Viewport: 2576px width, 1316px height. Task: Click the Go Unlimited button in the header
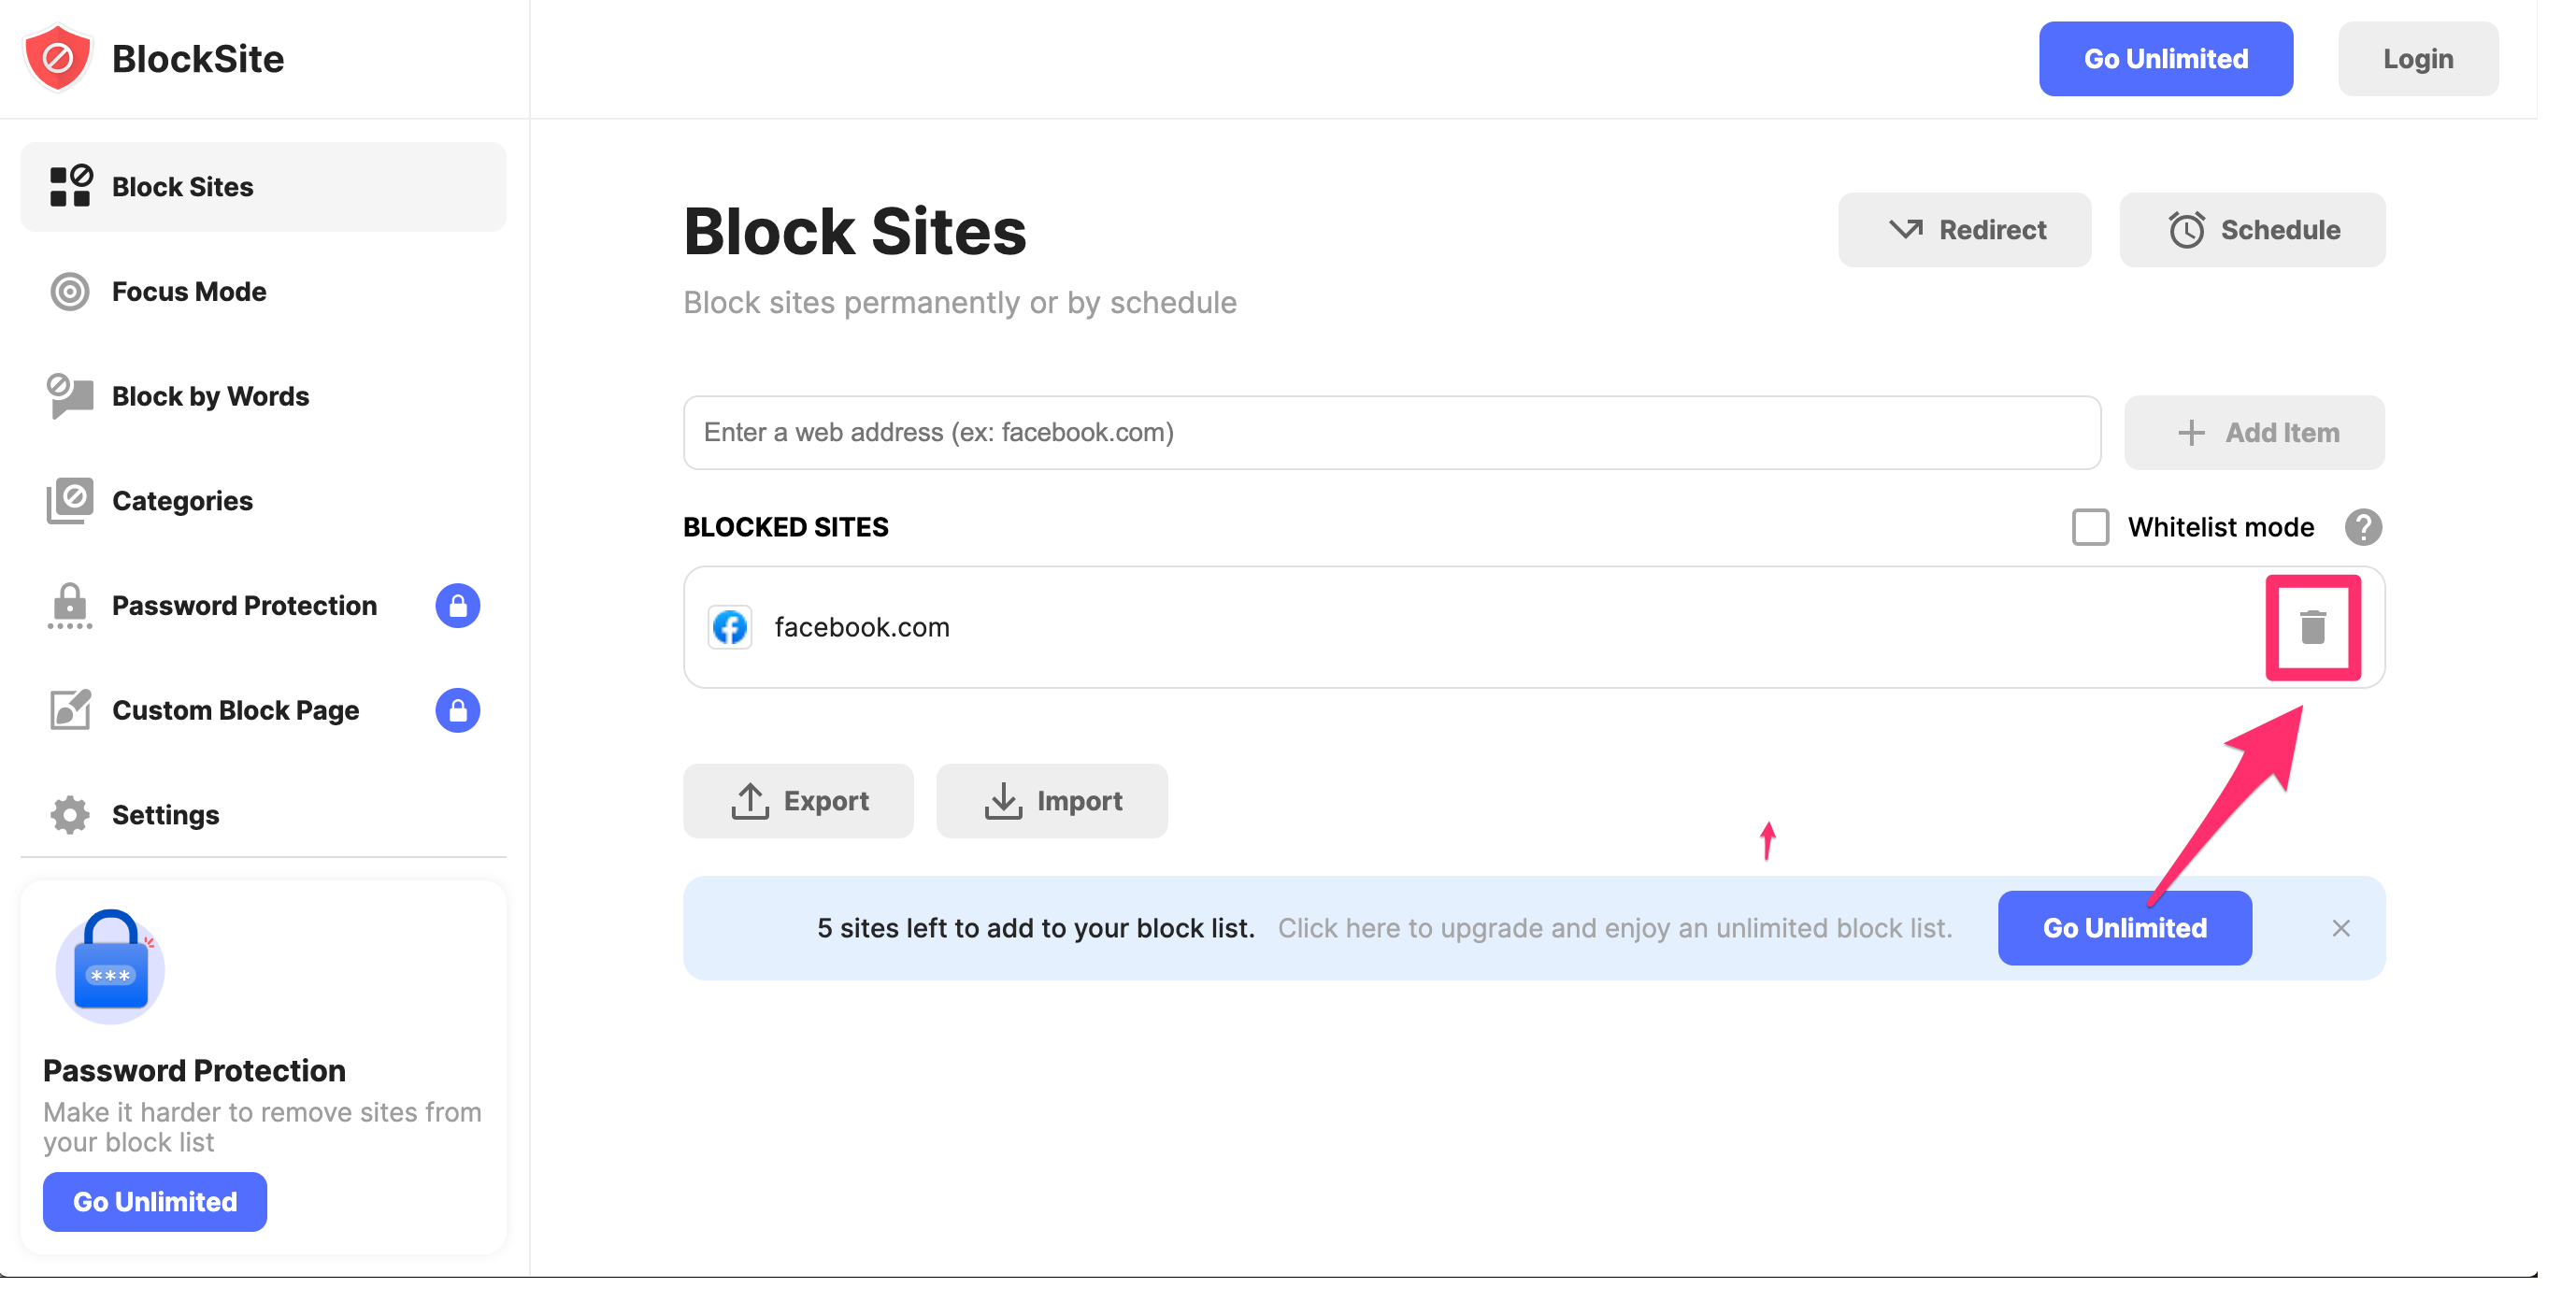(x=2166, y=58)
